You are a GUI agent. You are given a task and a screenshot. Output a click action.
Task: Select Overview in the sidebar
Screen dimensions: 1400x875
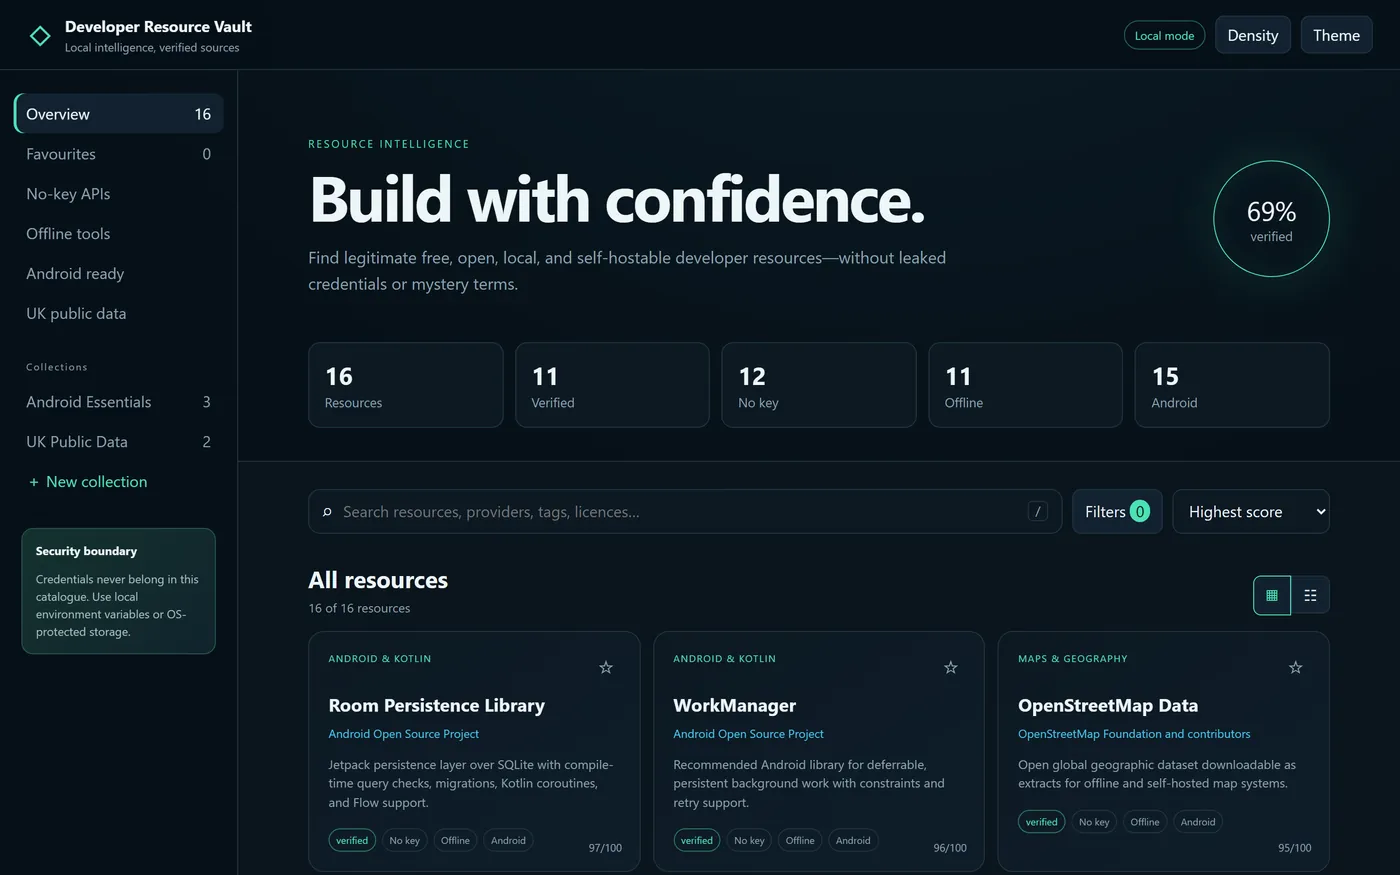[118, 114]
